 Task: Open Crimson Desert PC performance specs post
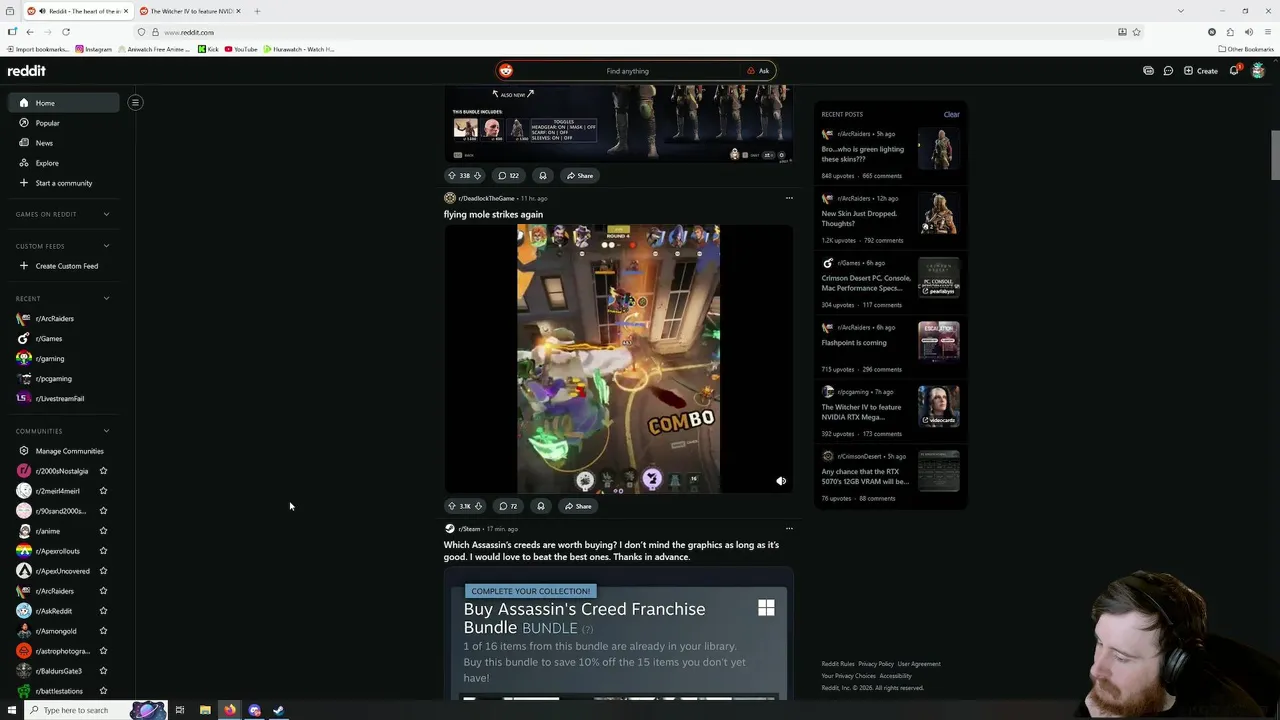pyautogui.click(x=866, y=283)
